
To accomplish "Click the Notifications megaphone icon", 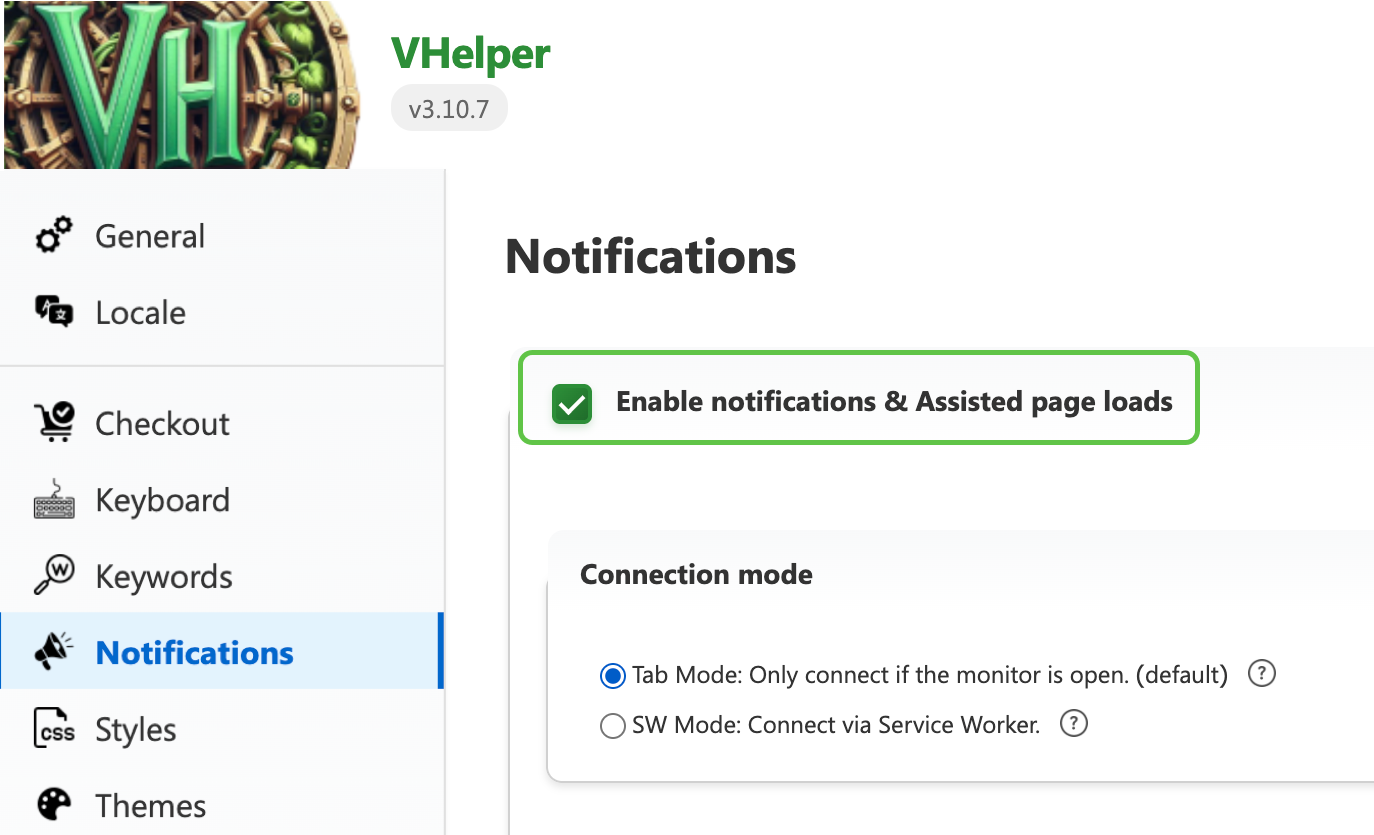I will 54,652.
